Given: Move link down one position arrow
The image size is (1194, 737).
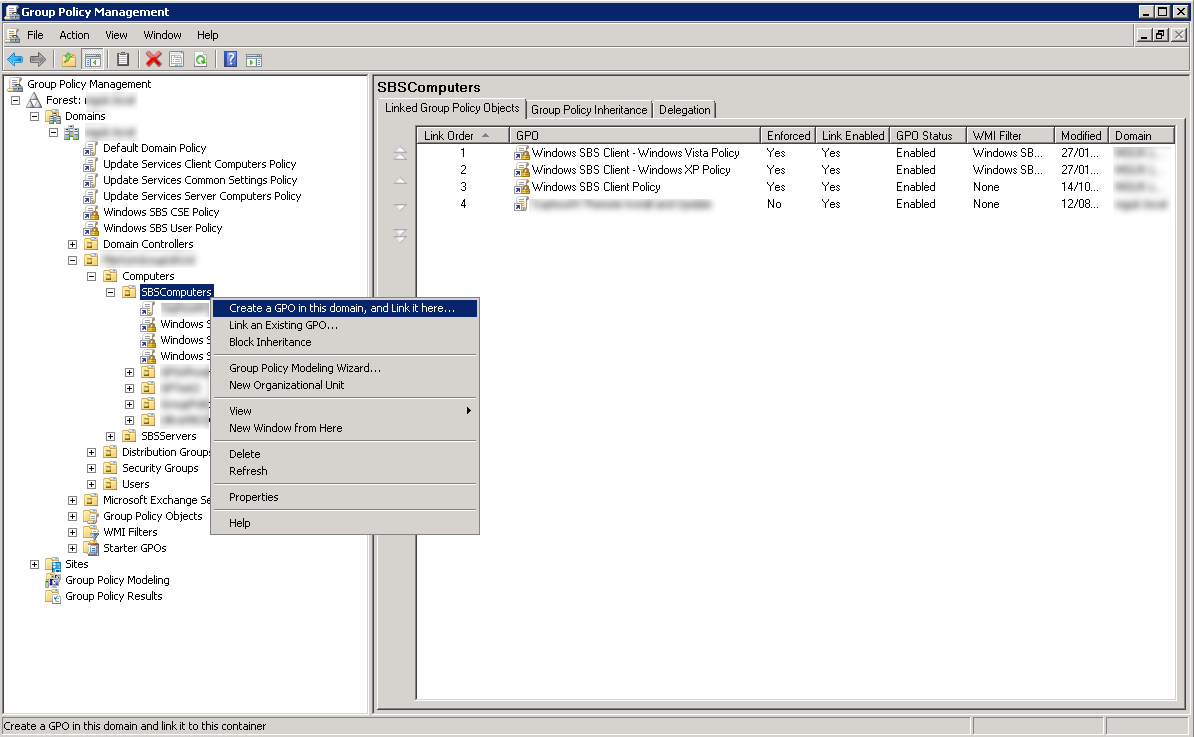Looking at the screenshot, I should (x=400, y=207).
